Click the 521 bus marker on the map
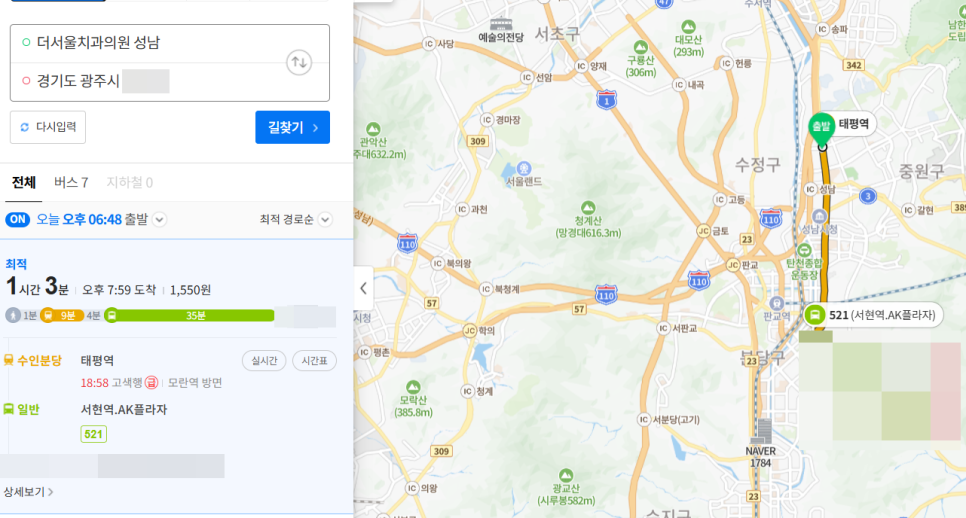This screenshot has width=966, height=518. coord(815,315)
